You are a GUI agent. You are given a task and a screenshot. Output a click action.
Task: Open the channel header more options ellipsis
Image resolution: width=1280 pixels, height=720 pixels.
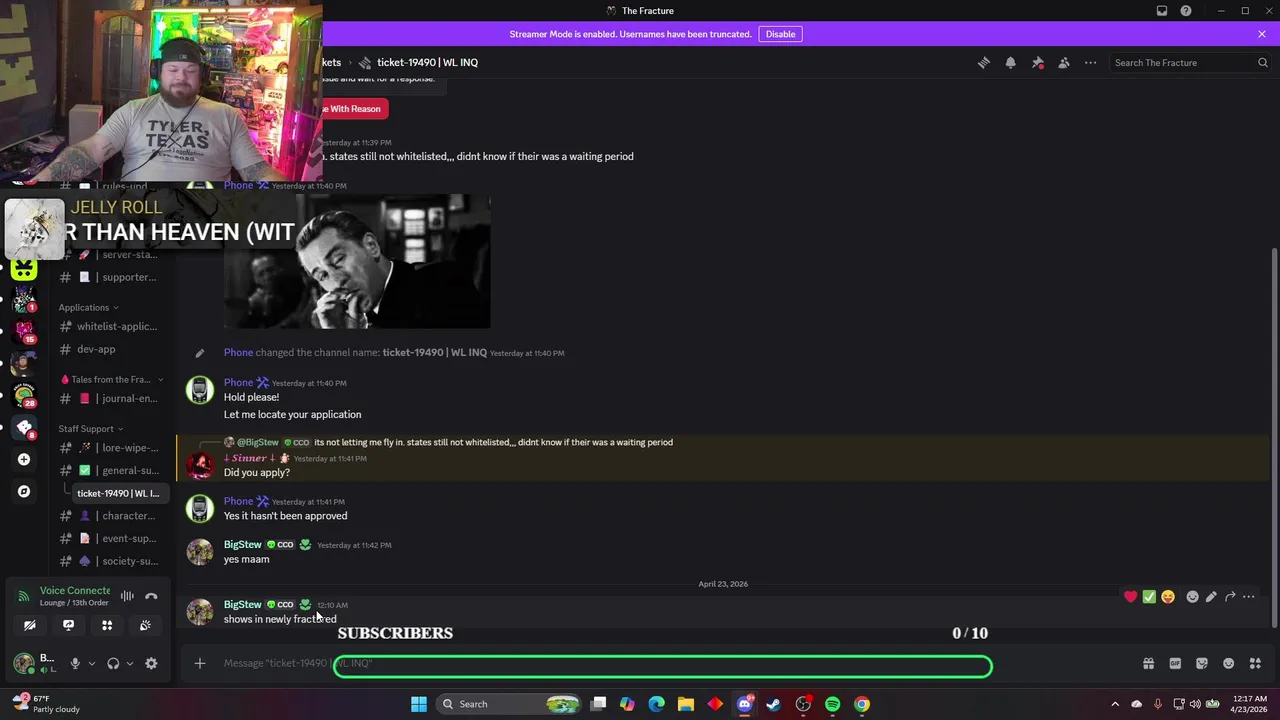pos(1090,62)
